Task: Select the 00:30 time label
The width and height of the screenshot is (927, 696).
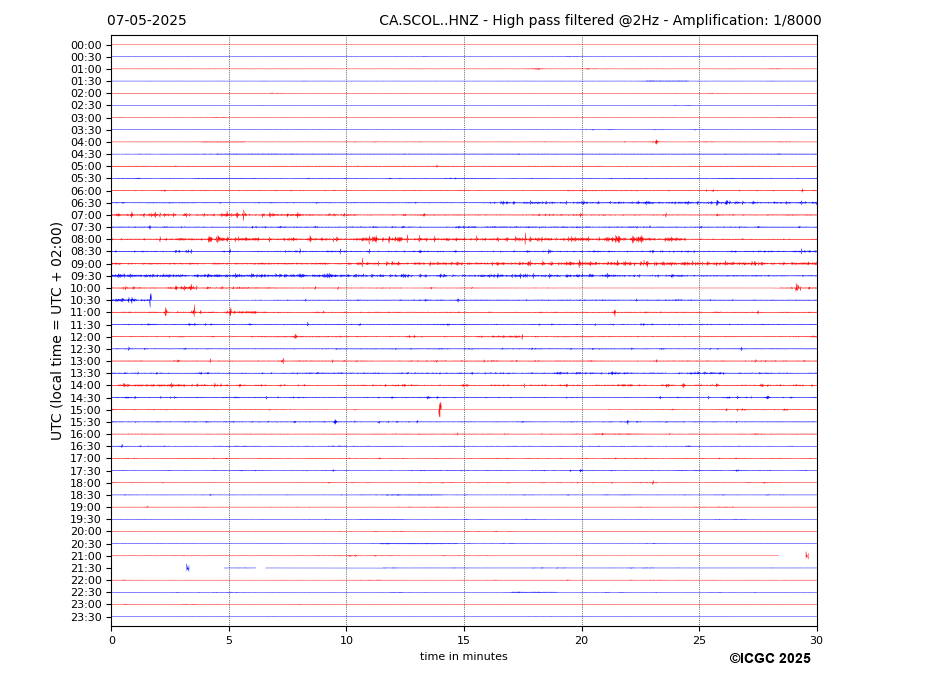Action: pyautogui.click(x=86, y=57)
